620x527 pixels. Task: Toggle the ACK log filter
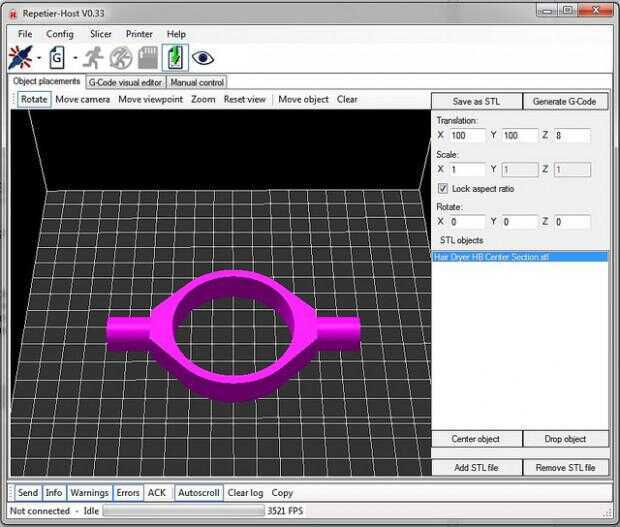click(157, 493)
